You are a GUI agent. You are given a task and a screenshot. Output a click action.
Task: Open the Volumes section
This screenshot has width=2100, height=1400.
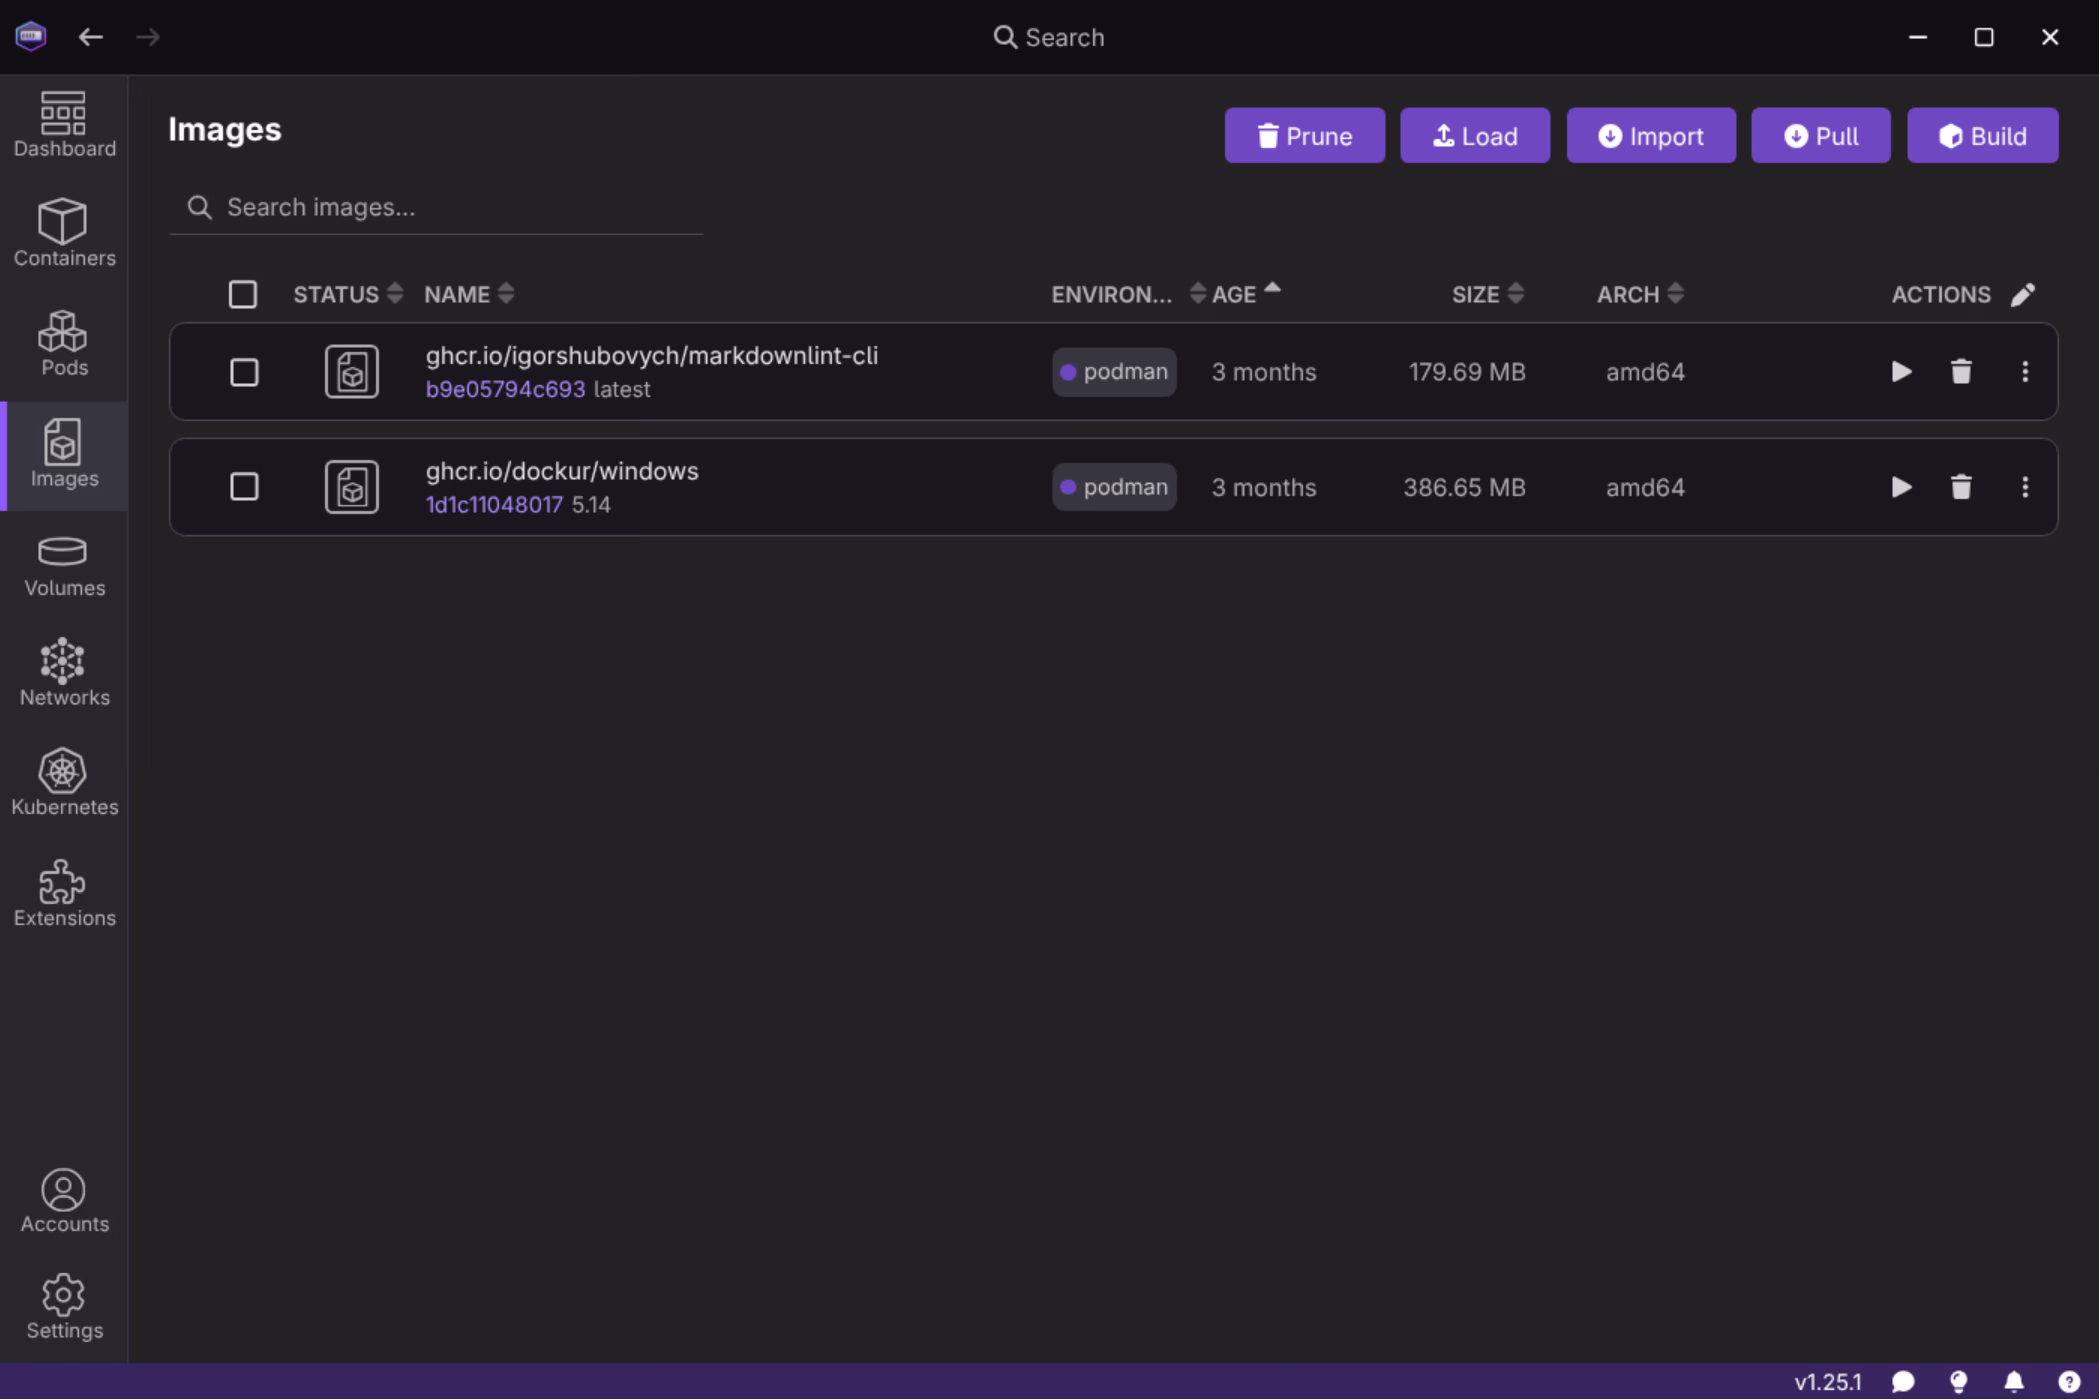coord(63,566)
